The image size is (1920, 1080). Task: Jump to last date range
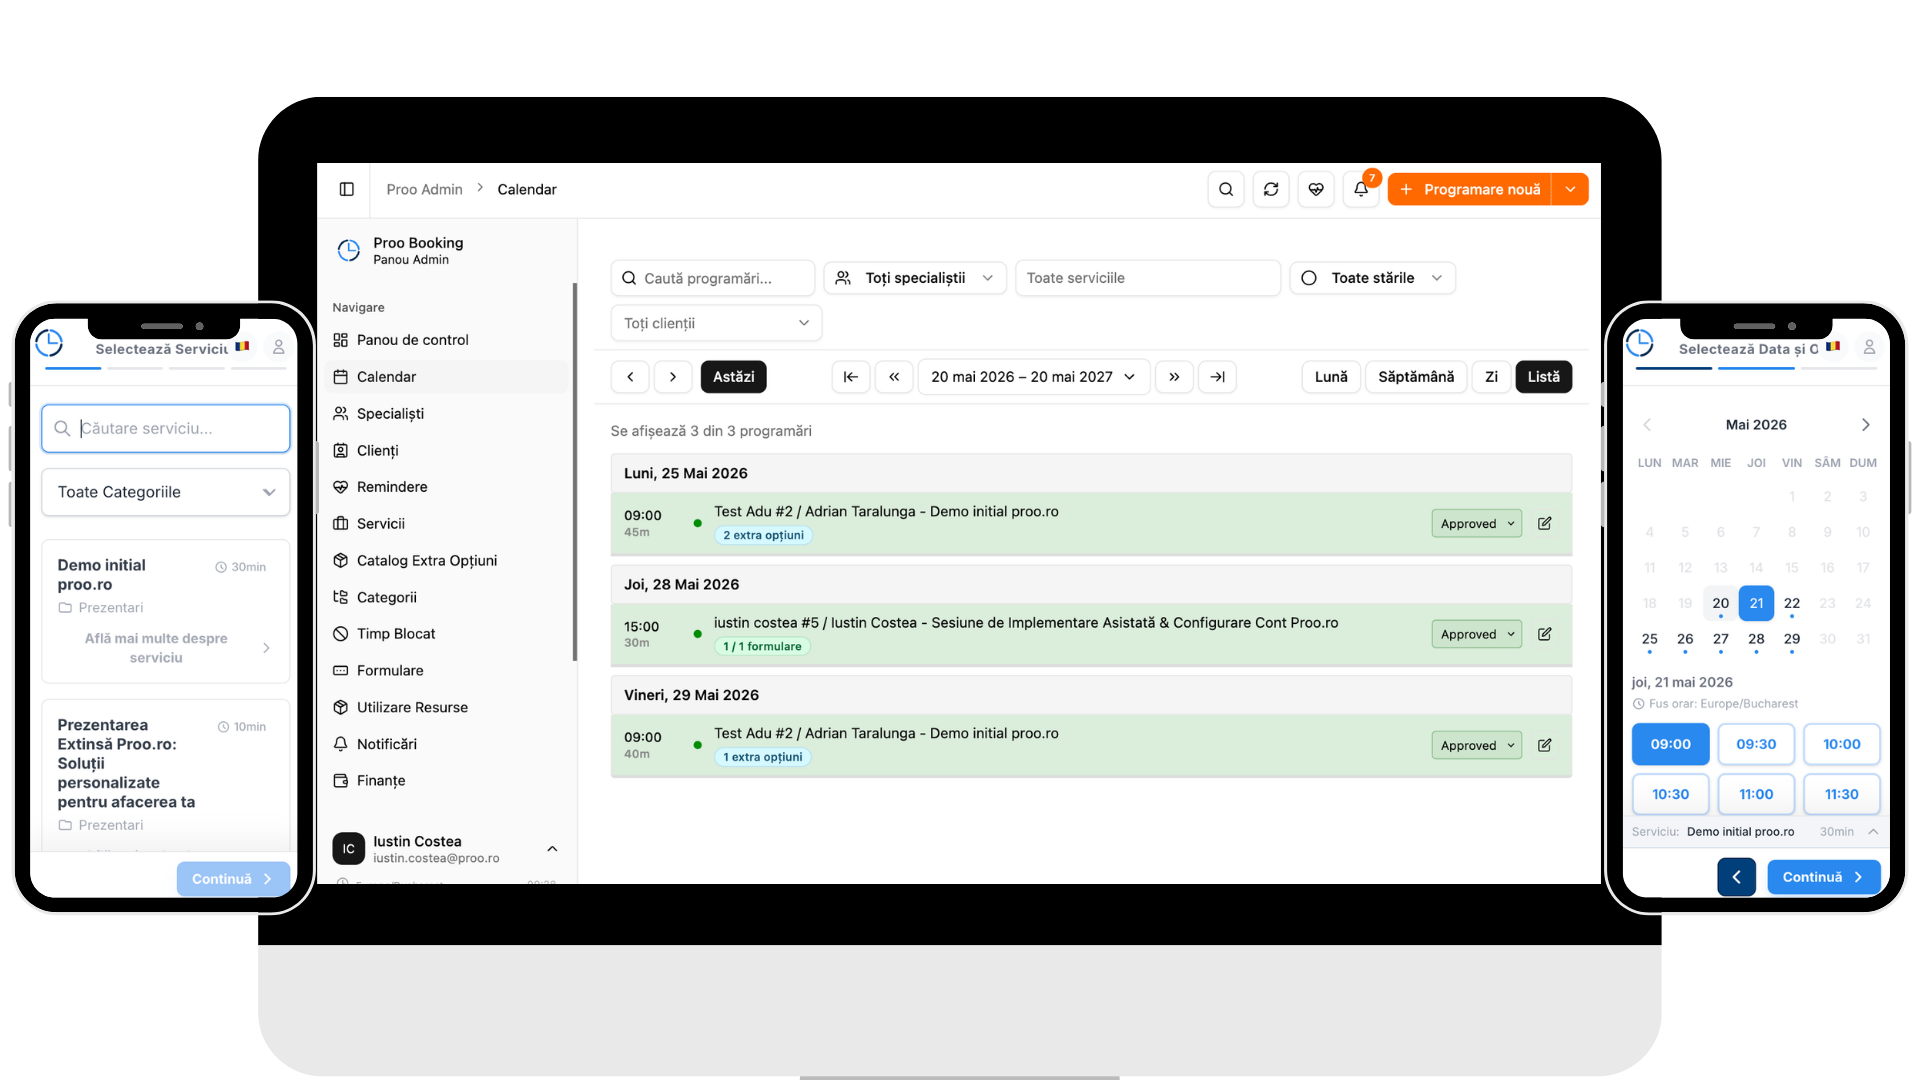pyautogui.click(x=1217, y=377)
